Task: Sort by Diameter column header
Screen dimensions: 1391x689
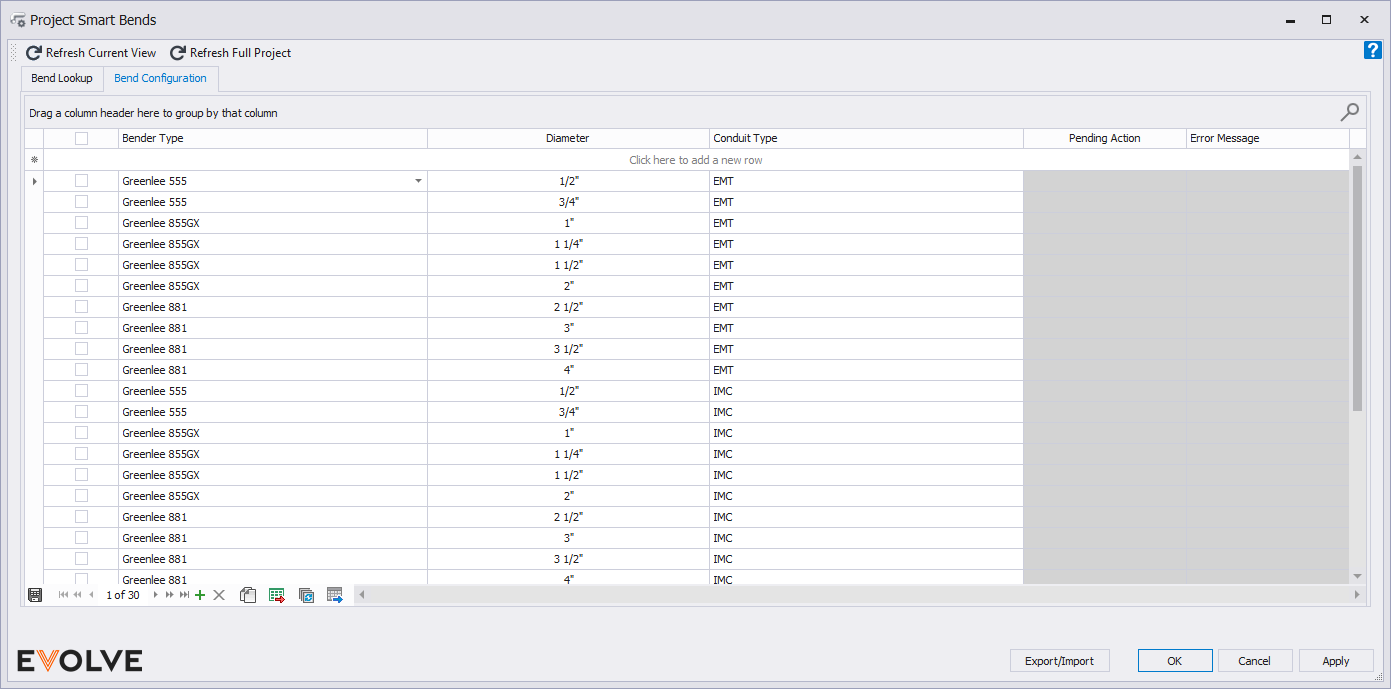Action: tap(568, 139)
